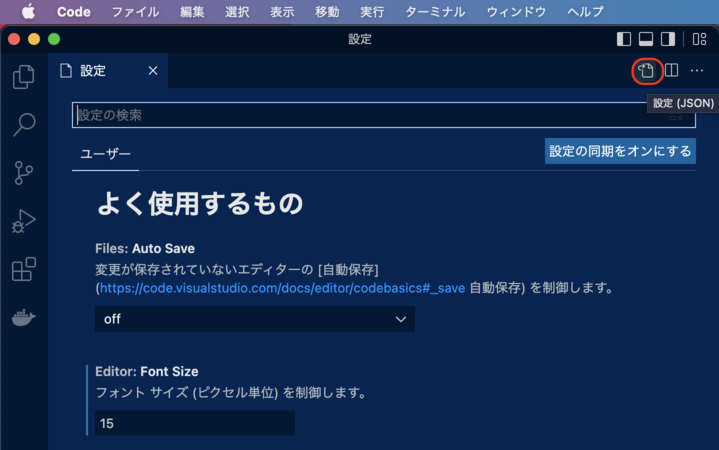Open the customize layout button
719x450 pixels.
pyautogui.click(x=699, y=39)
